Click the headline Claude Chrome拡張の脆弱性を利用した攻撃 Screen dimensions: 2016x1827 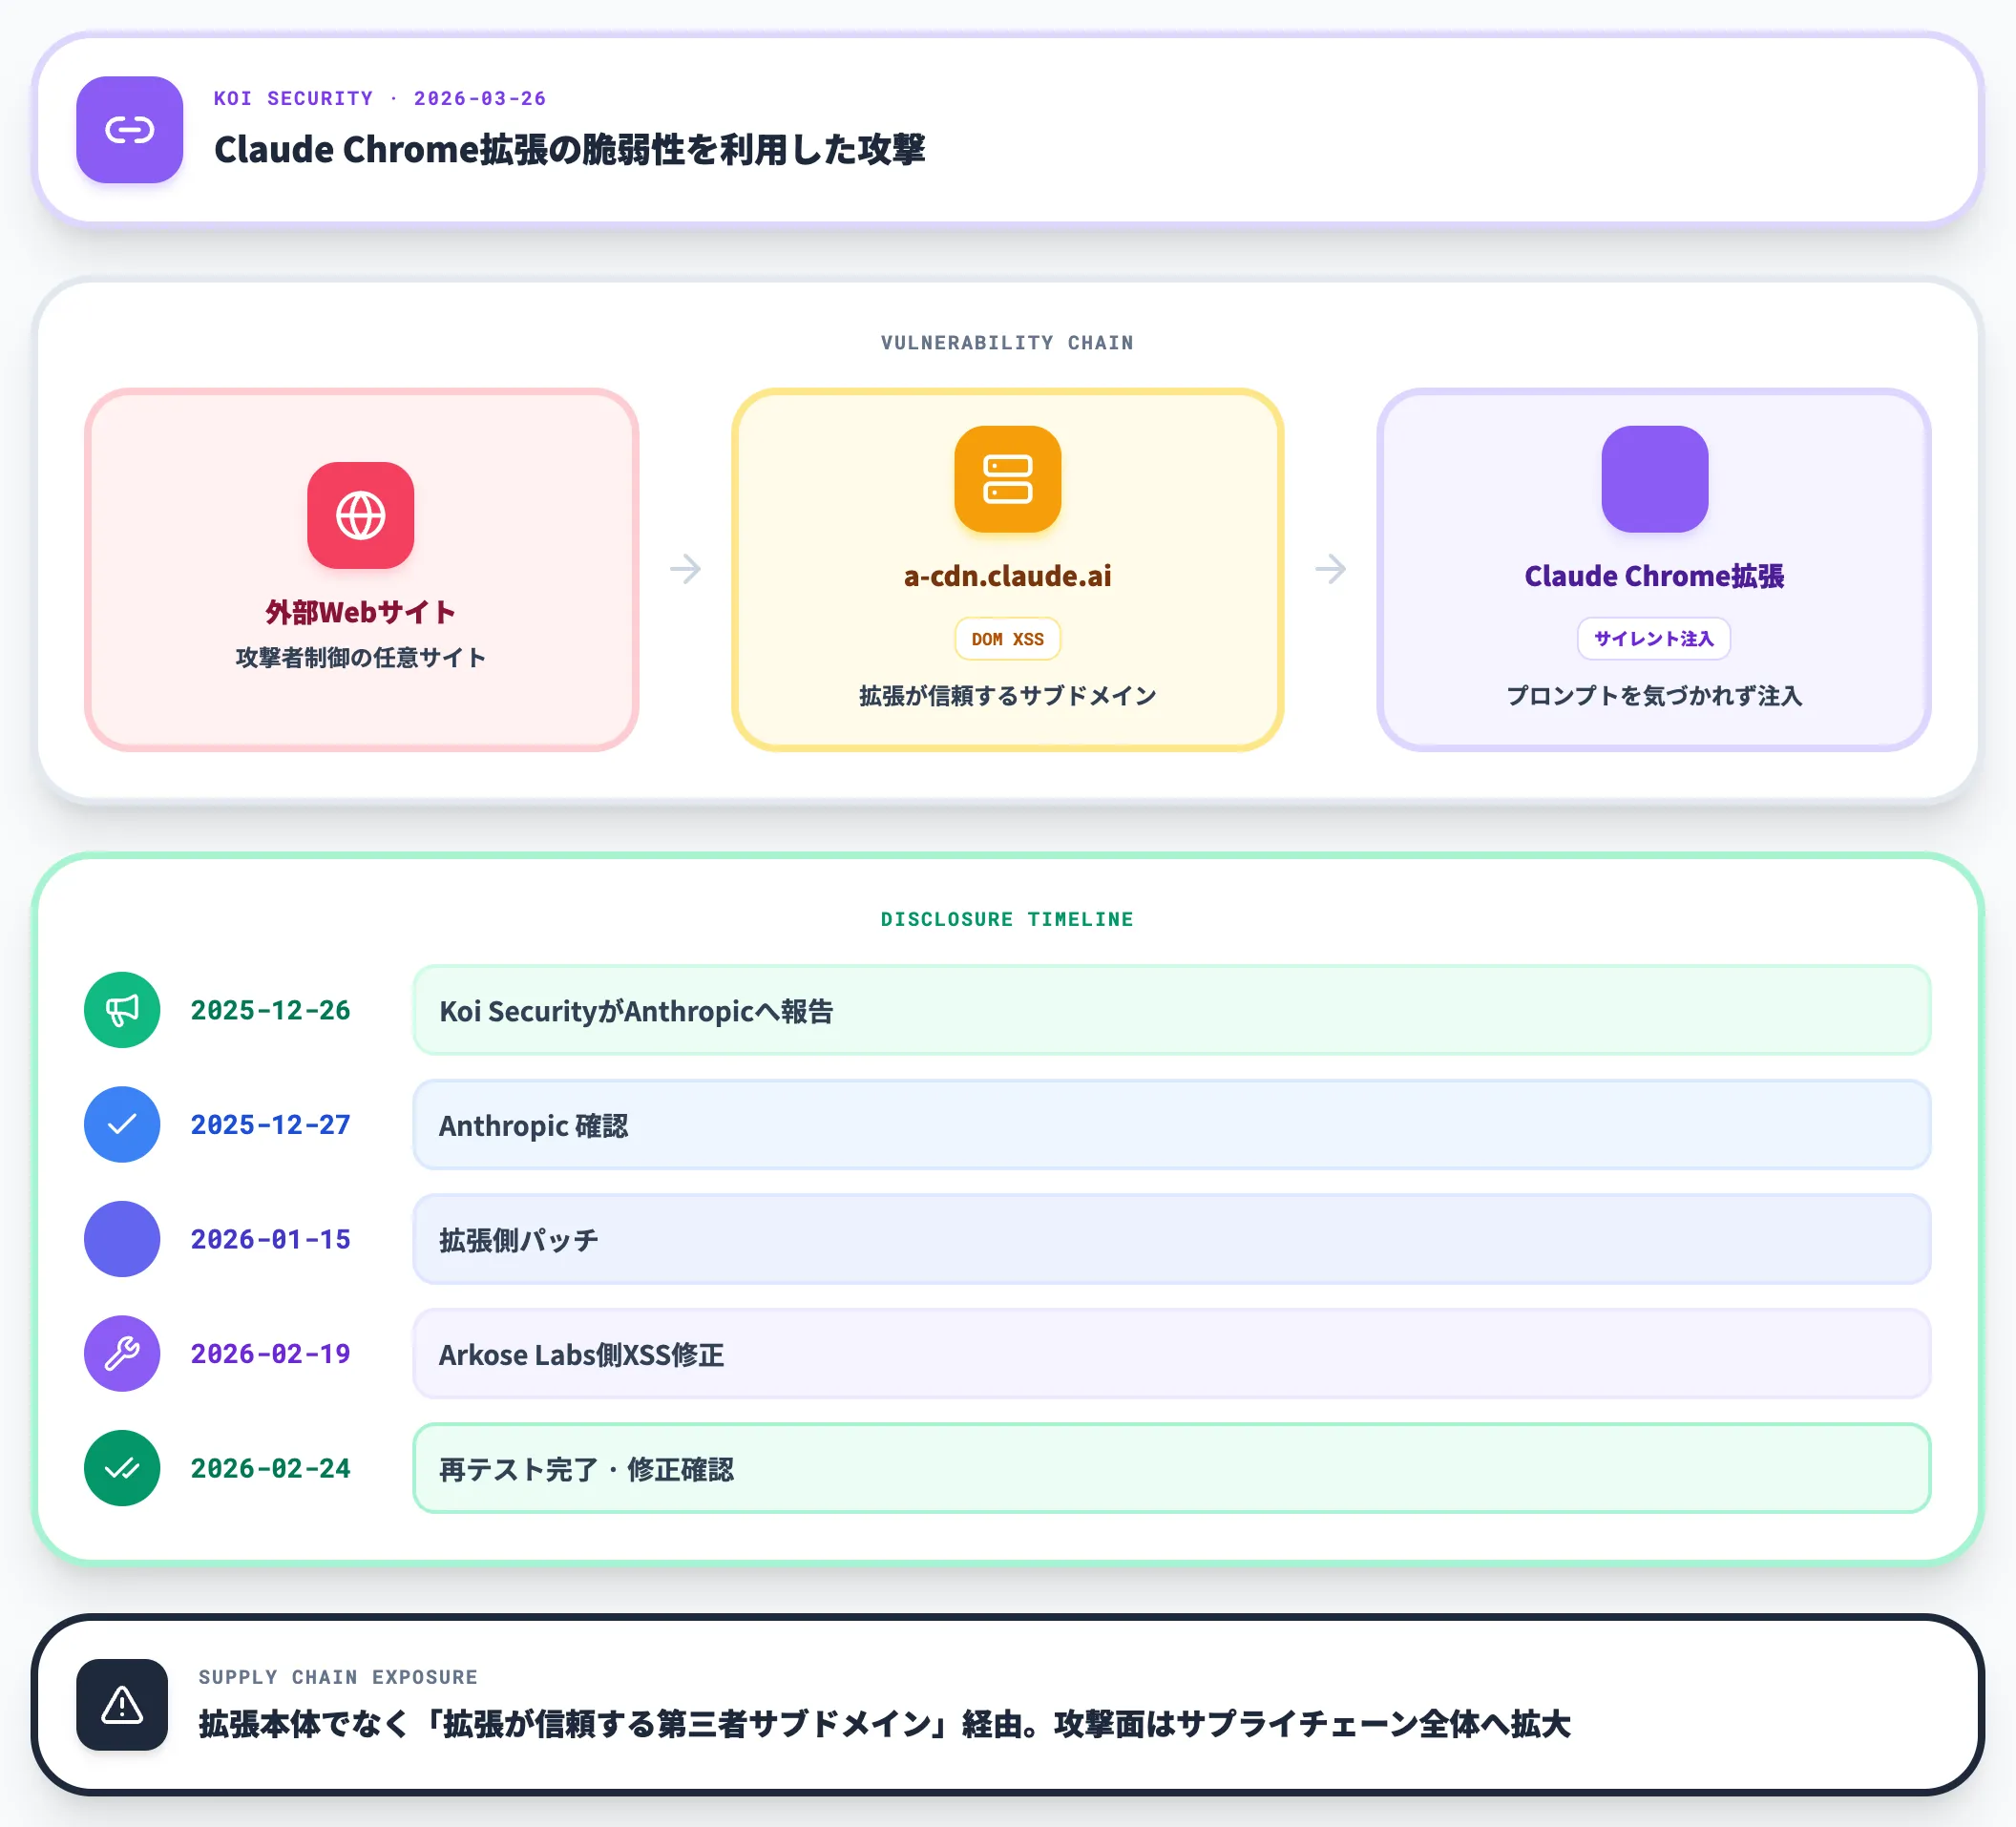pyautogui.click(x=569, y=150)
